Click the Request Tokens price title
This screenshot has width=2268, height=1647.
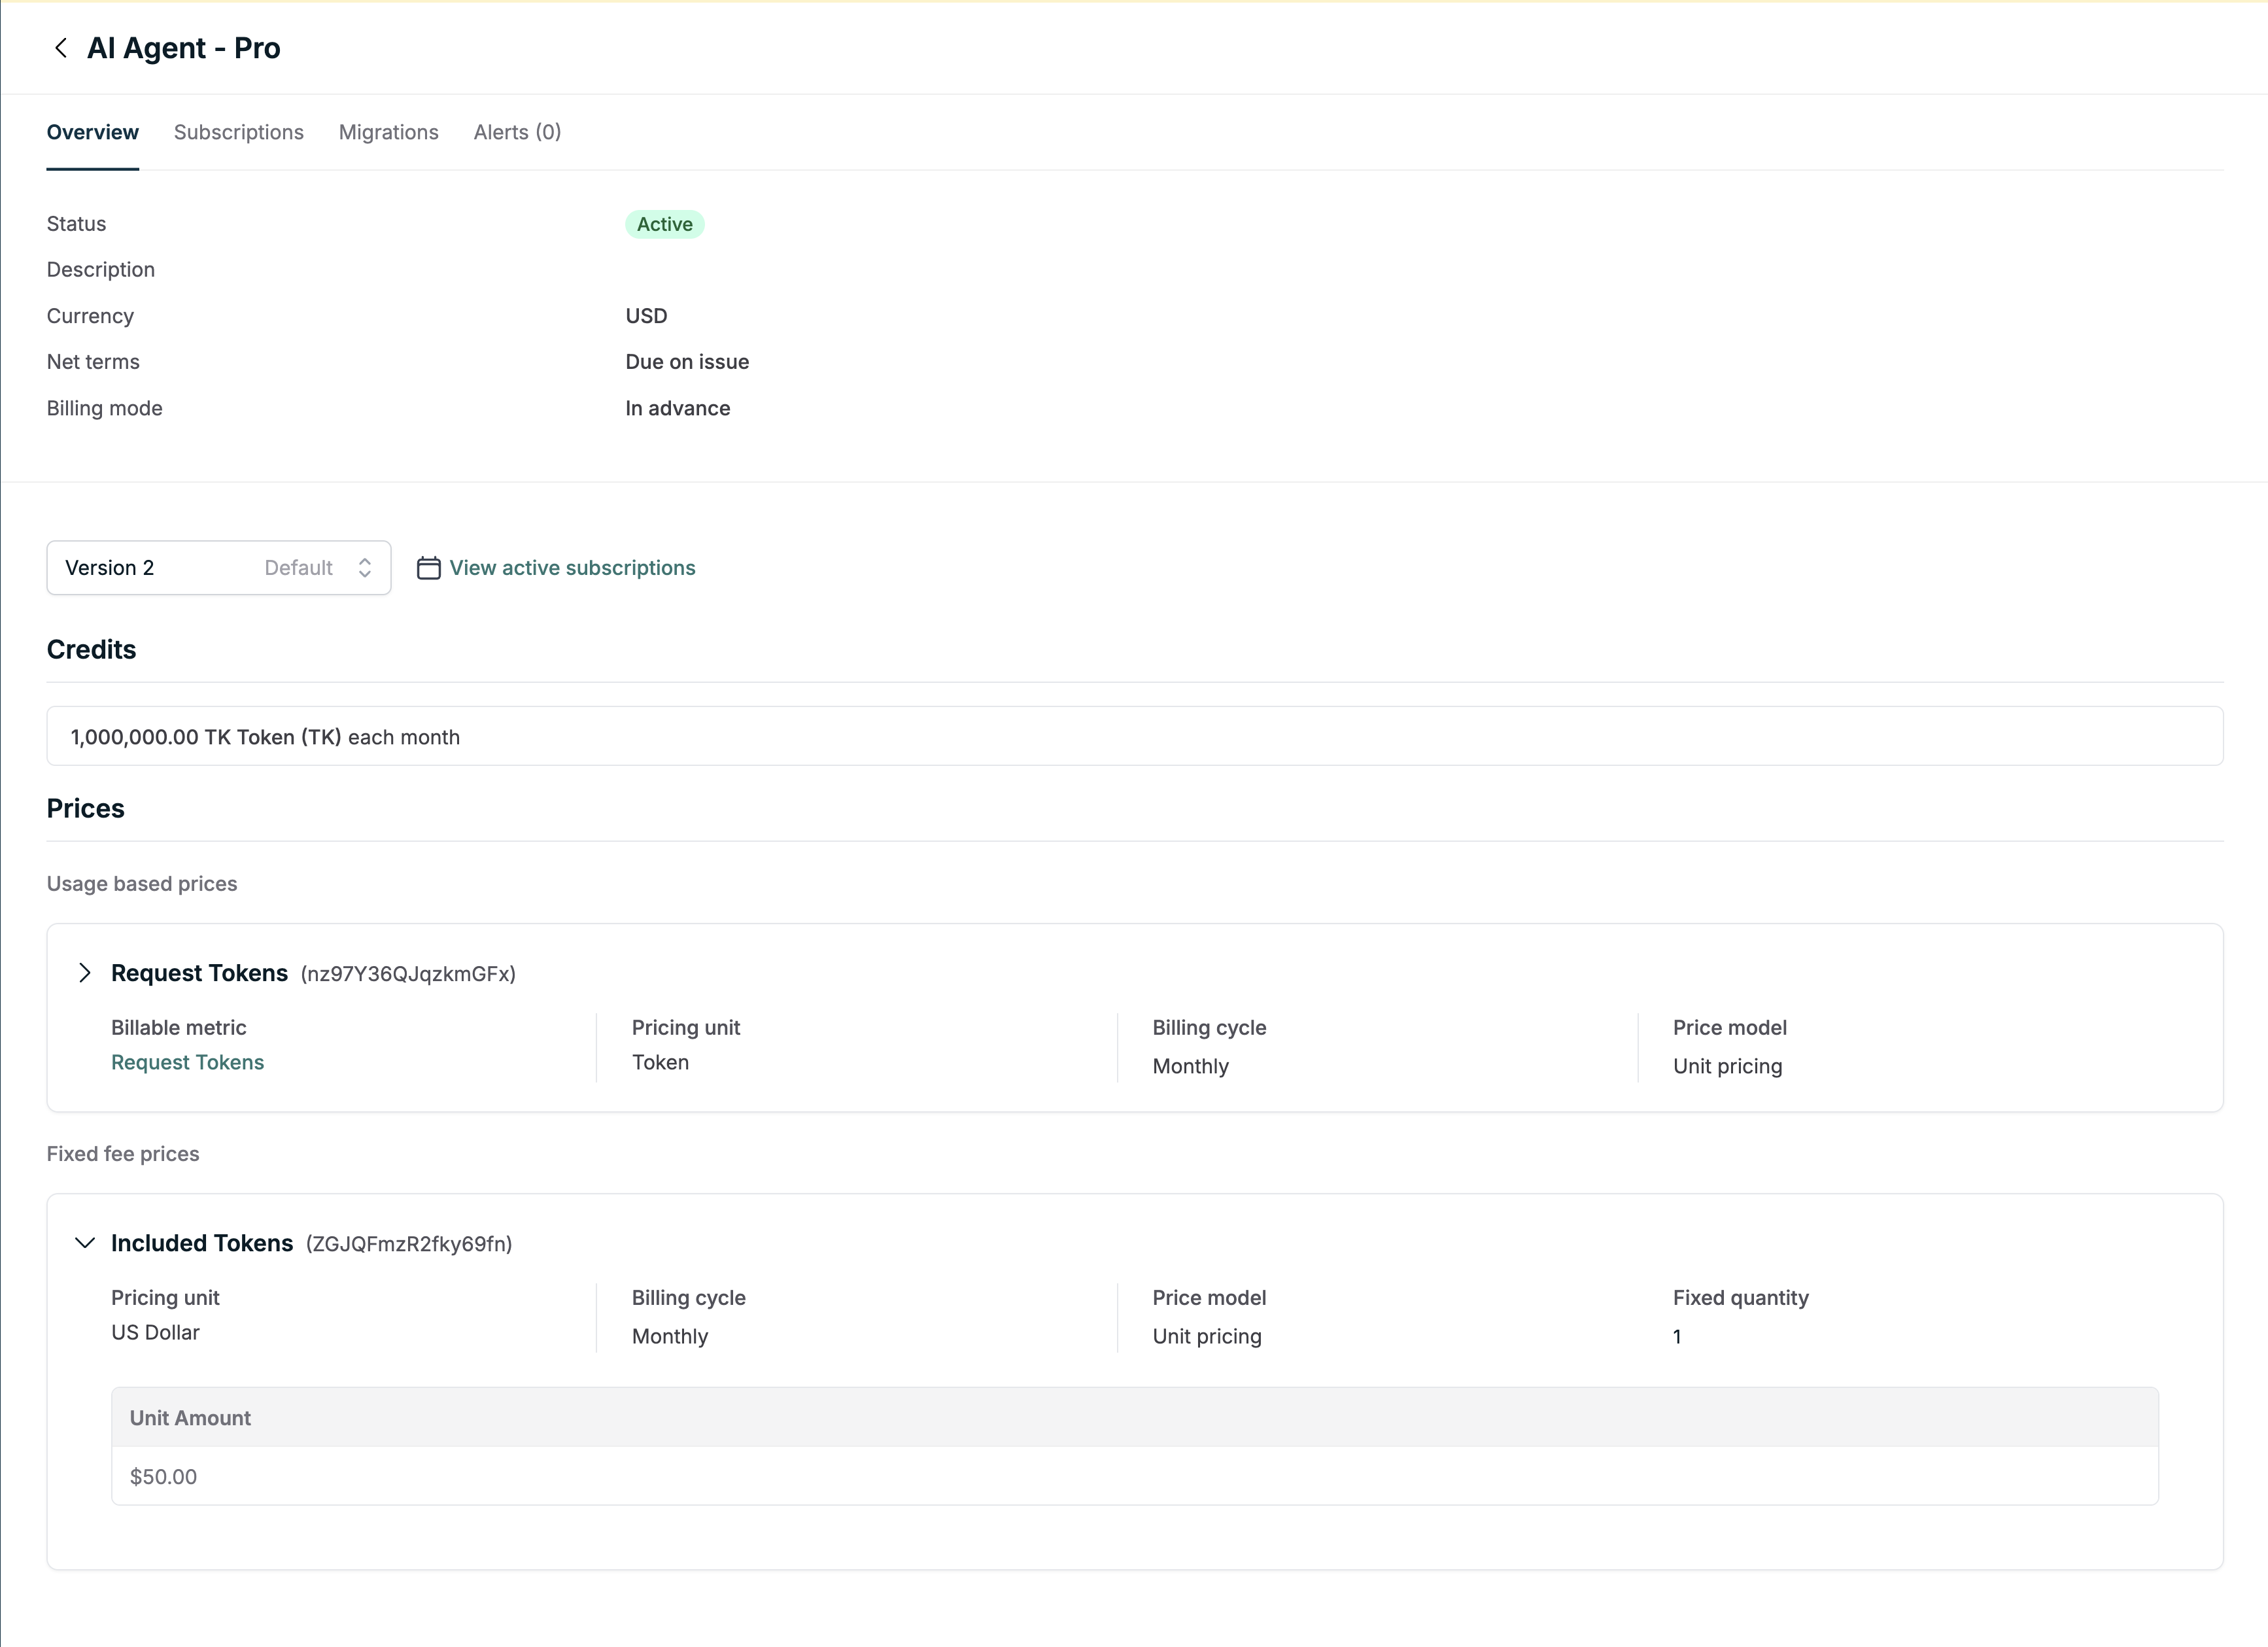click(199, 973)
